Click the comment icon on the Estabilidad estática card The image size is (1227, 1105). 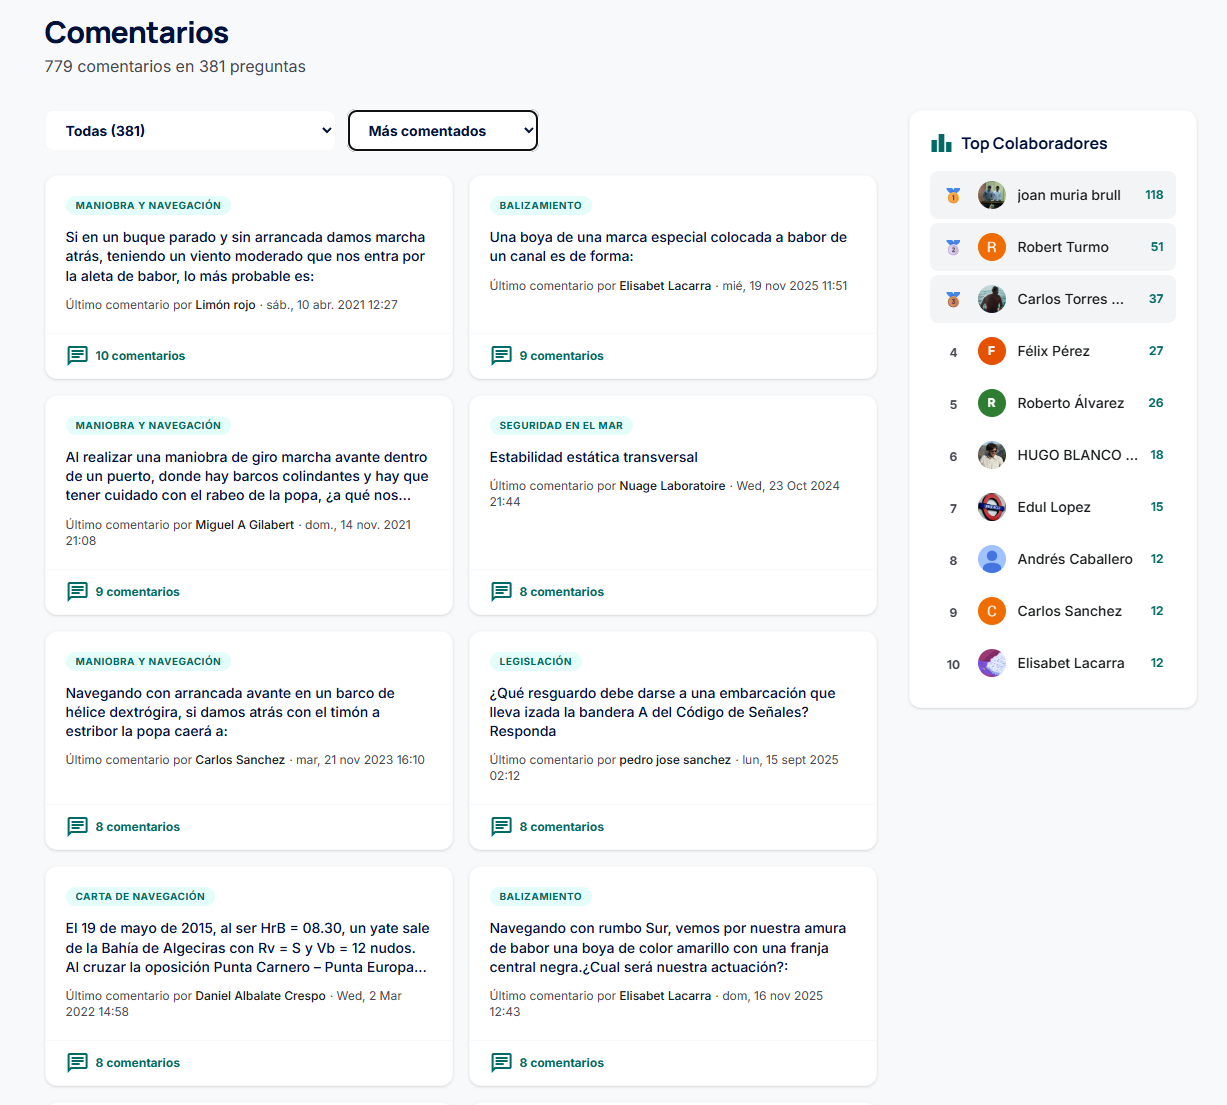coord(501,591)
